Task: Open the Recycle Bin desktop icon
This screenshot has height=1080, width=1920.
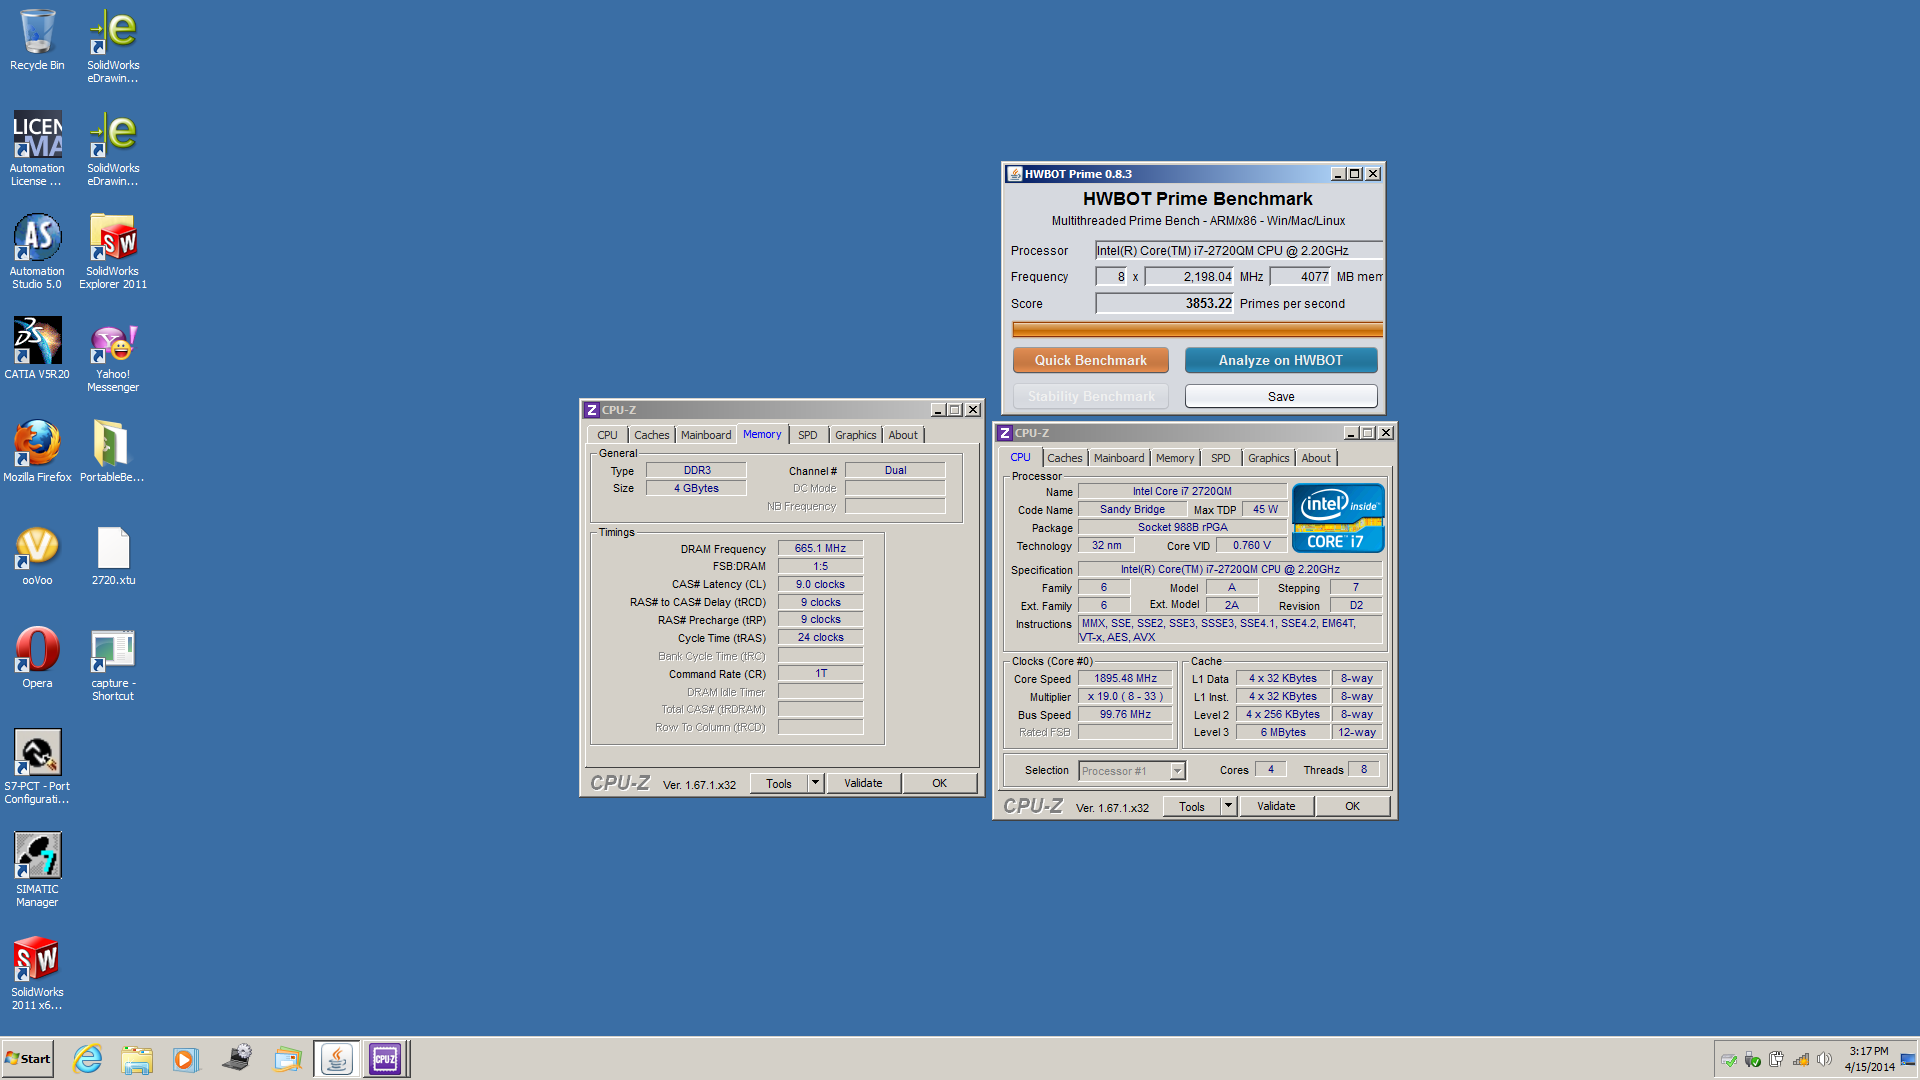Action: coord(37,40)
